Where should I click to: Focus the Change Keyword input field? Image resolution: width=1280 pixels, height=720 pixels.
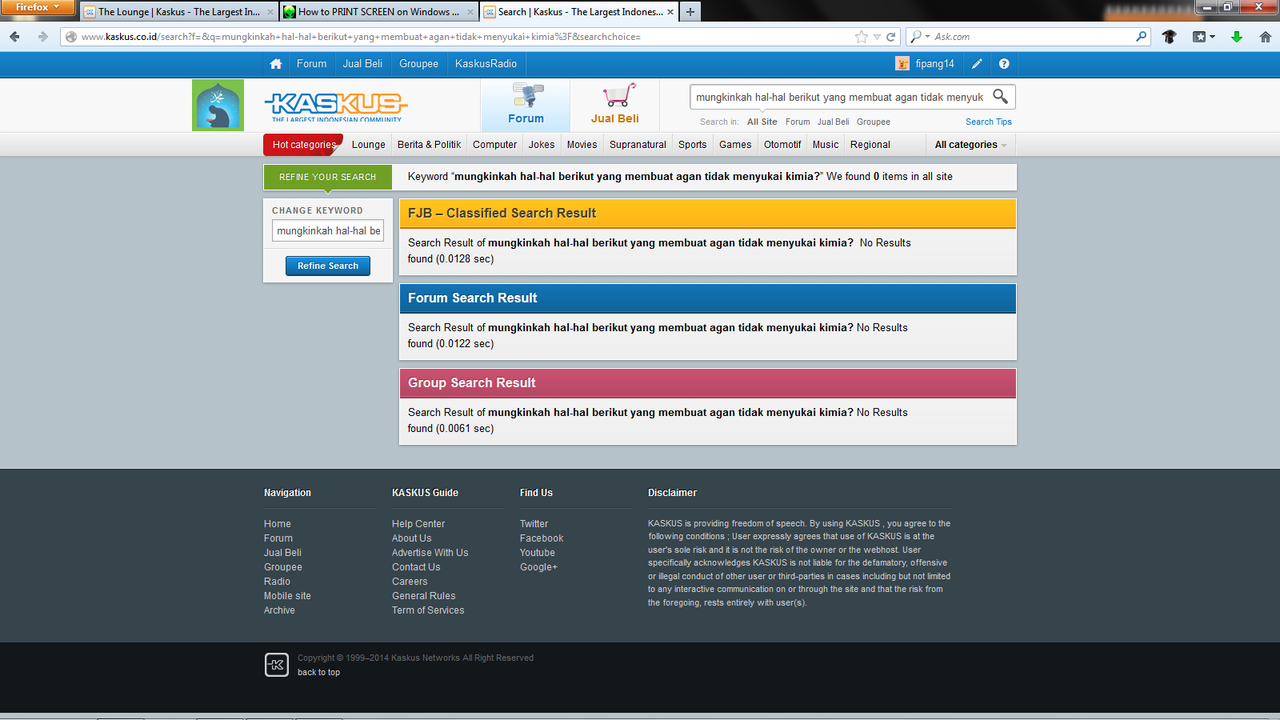coord(328,231)
